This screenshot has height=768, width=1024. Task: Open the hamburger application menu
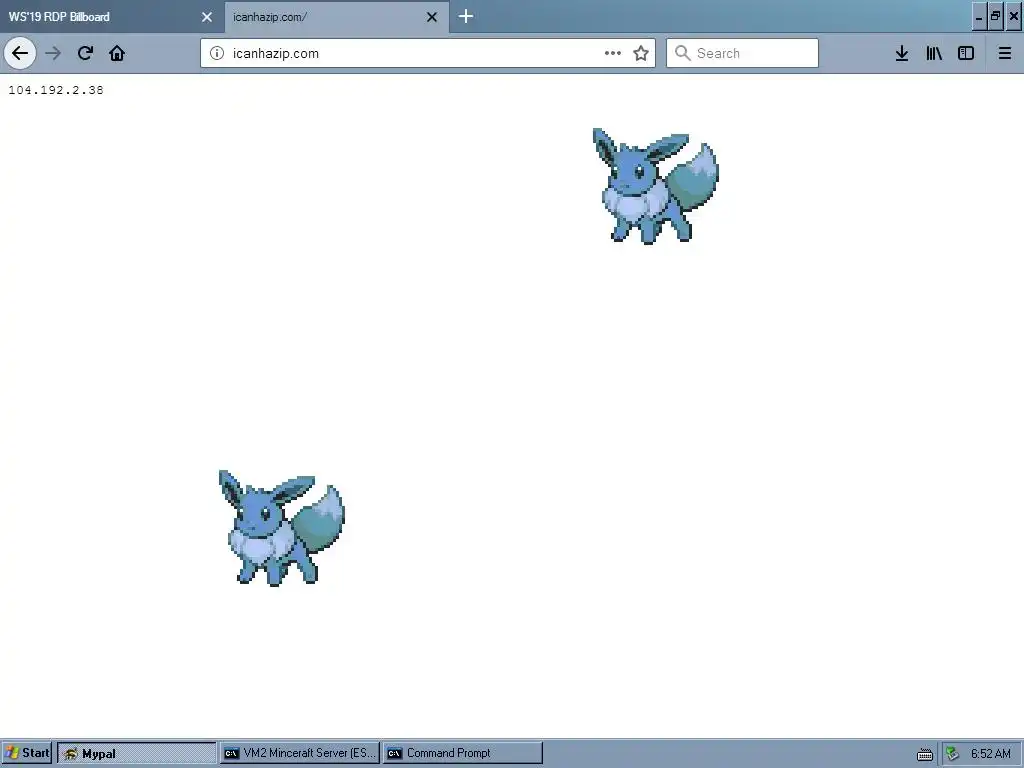click(x=1004, y=53)
